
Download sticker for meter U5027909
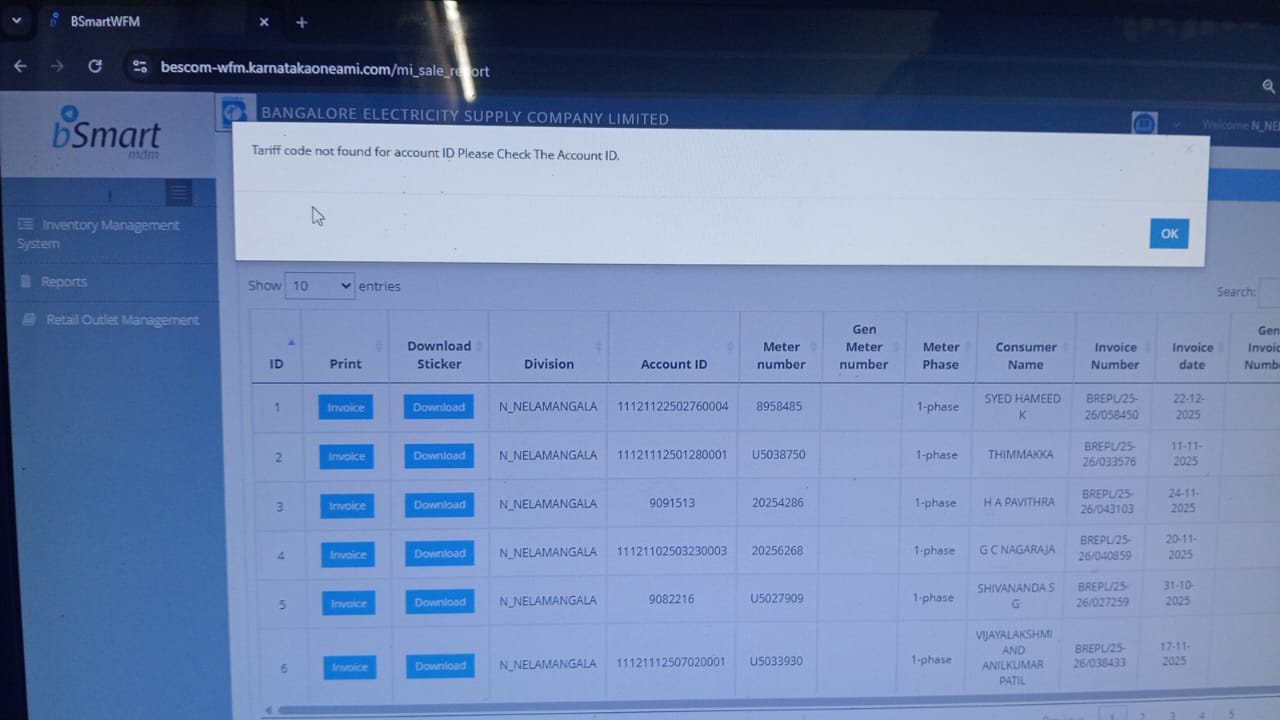(440, 602)
